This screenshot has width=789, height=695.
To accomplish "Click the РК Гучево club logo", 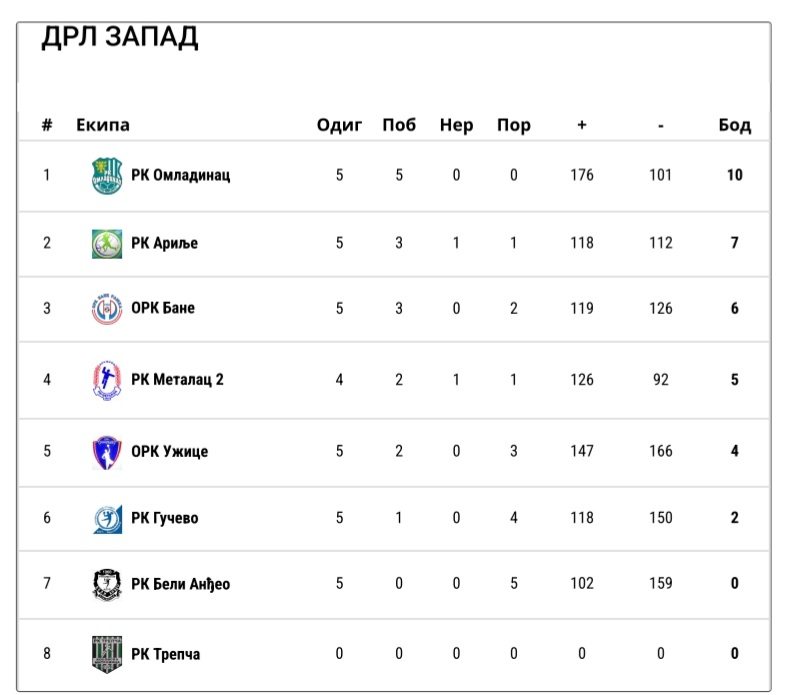I will (107, 518).
